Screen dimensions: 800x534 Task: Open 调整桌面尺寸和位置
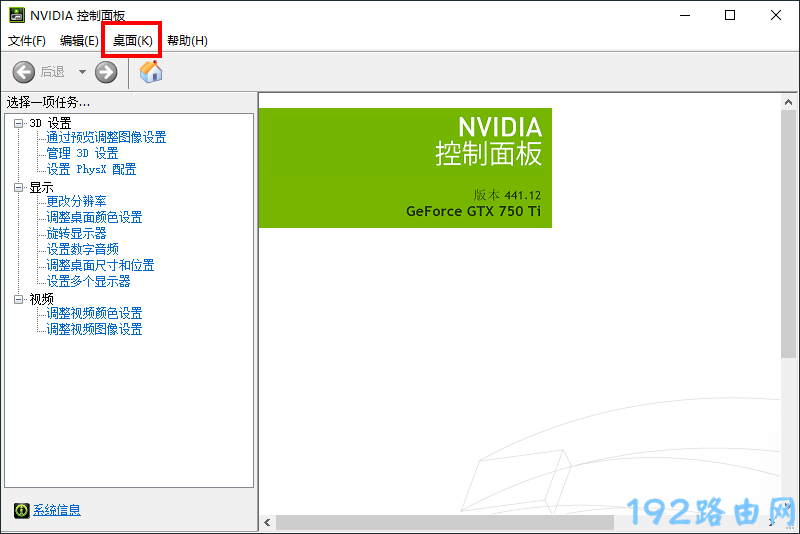(101, 265)
